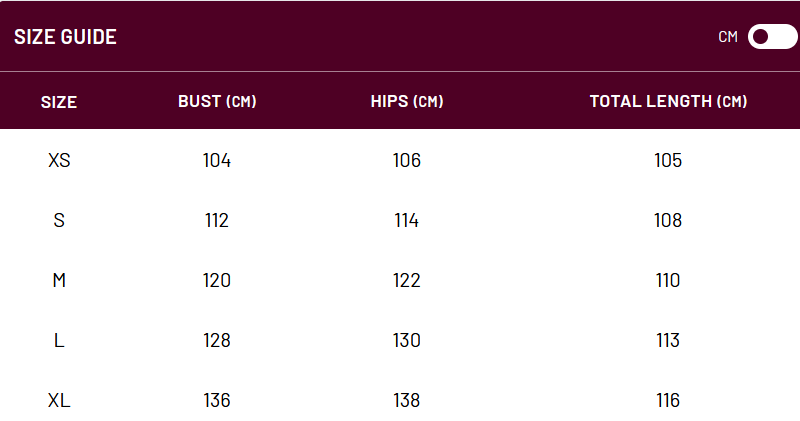Choose the L size row label
The image size is (800, 421).
tap(59, 340)
